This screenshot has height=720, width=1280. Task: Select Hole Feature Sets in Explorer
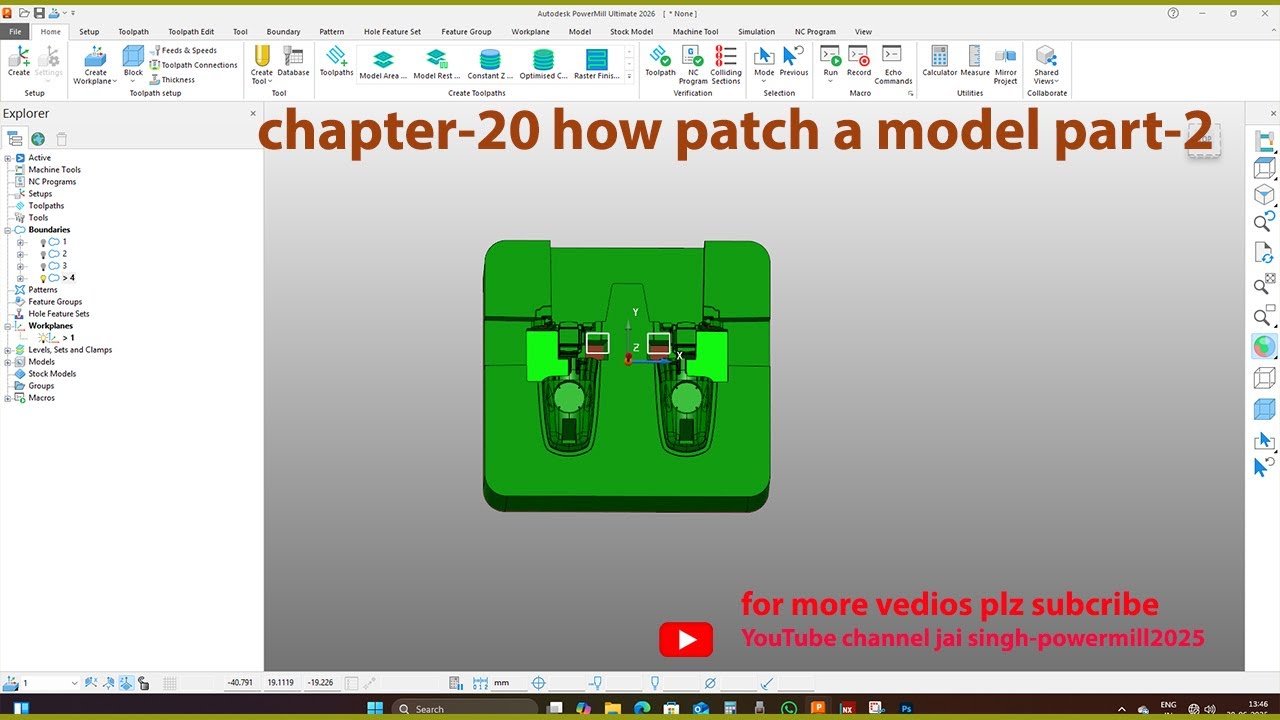(x=59, y=314)
